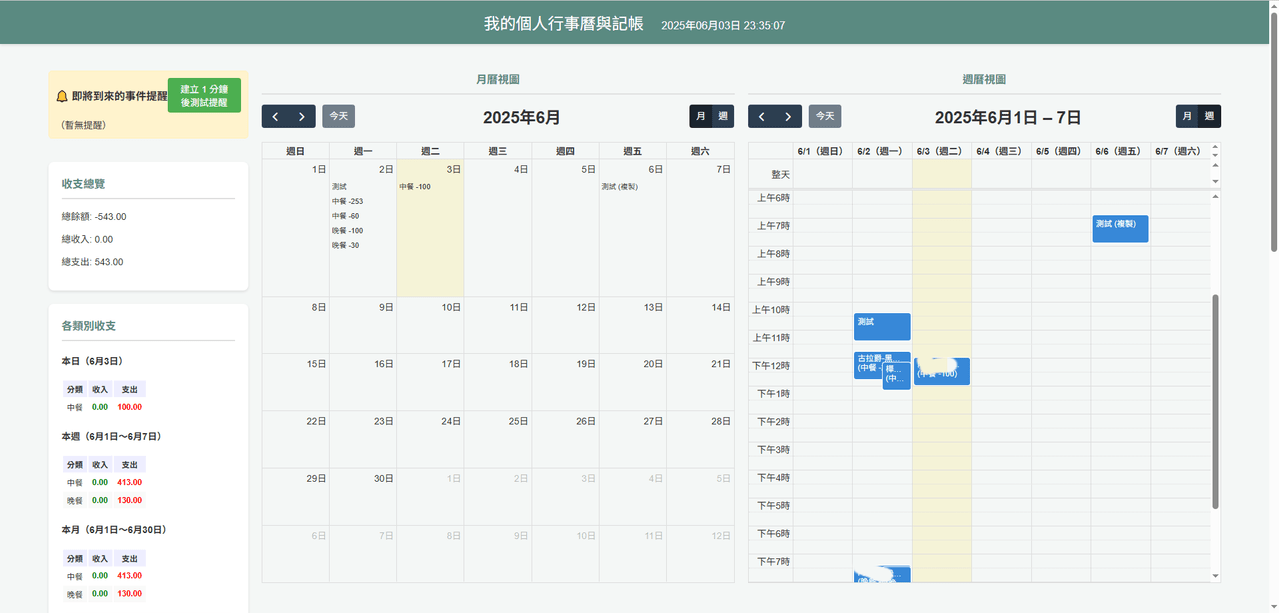Go to next month in 月曆視圖
The width and height of the screenshot is (1279, 613).
302,116
